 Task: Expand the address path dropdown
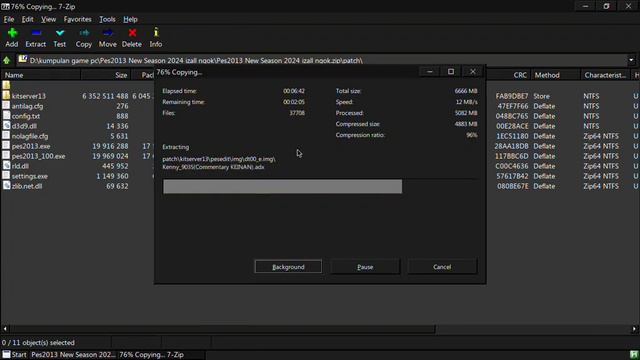coord(631,60)
